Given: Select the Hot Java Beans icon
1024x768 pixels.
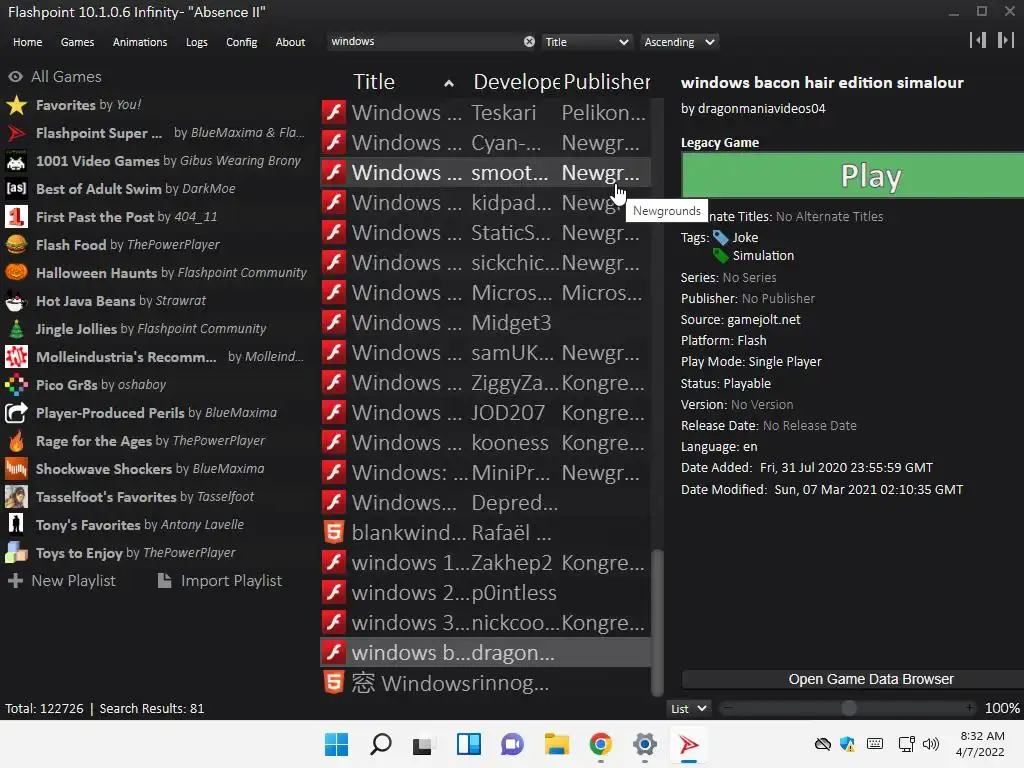Looking at the screenshot, I should pyautogui.click(x=16, y=301).
